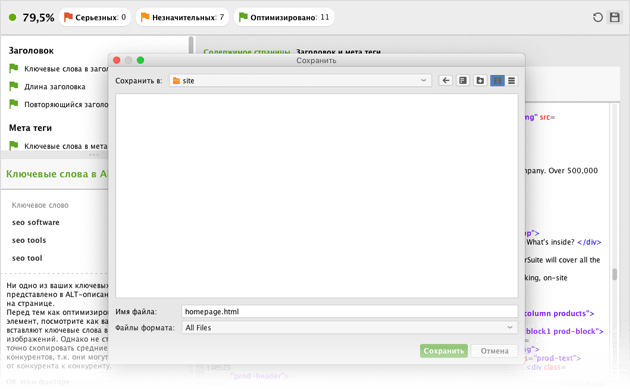Open the Сохранить в folder dropdown
This screenshot has width=630, height=389.
click(x=300, y=80)
